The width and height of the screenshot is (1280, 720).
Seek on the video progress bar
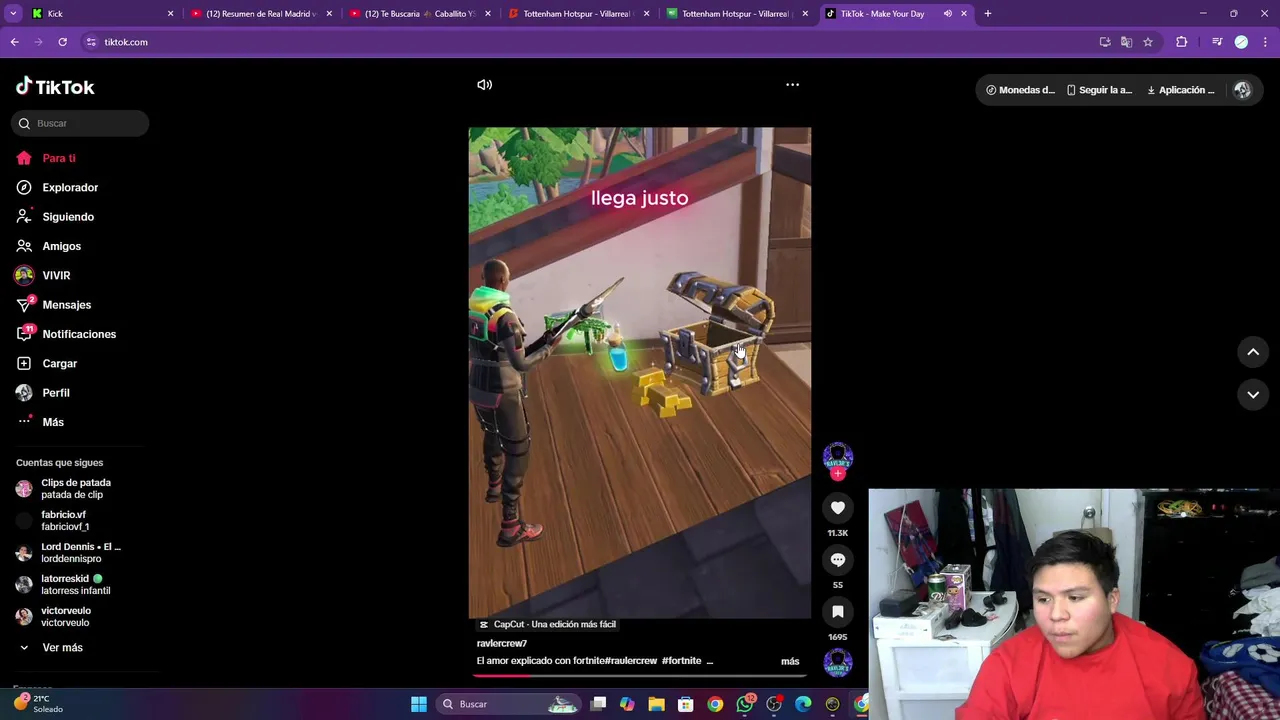[639, 676]
